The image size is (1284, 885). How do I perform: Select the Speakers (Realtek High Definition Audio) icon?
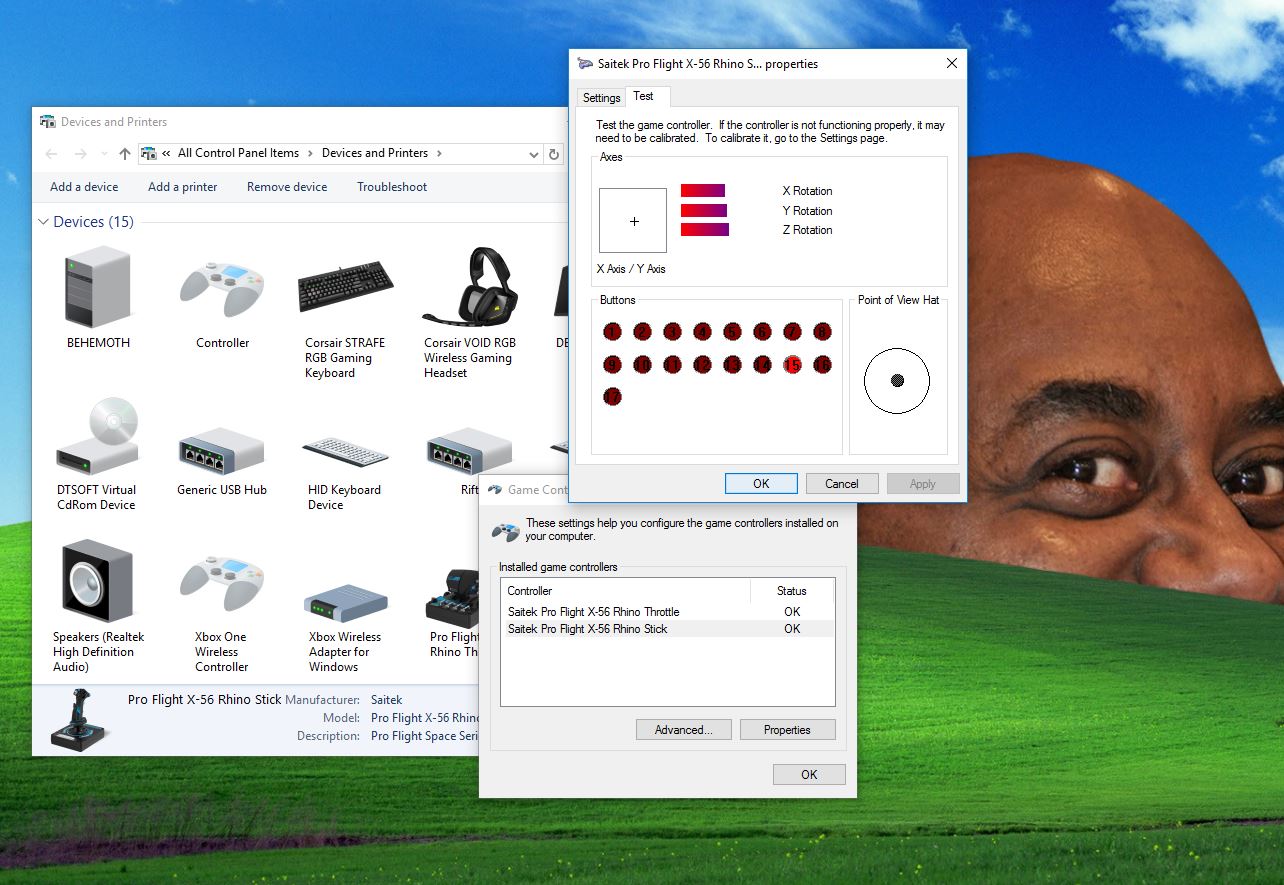98,581
